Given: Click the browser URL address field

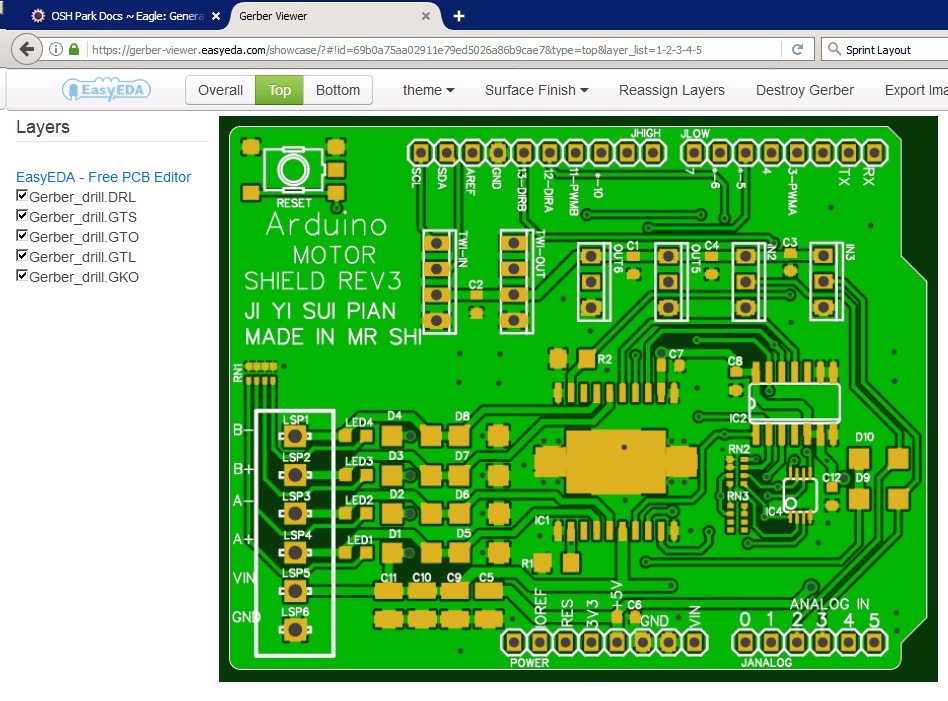Looking at the screenshot, I should click(432, 50).
